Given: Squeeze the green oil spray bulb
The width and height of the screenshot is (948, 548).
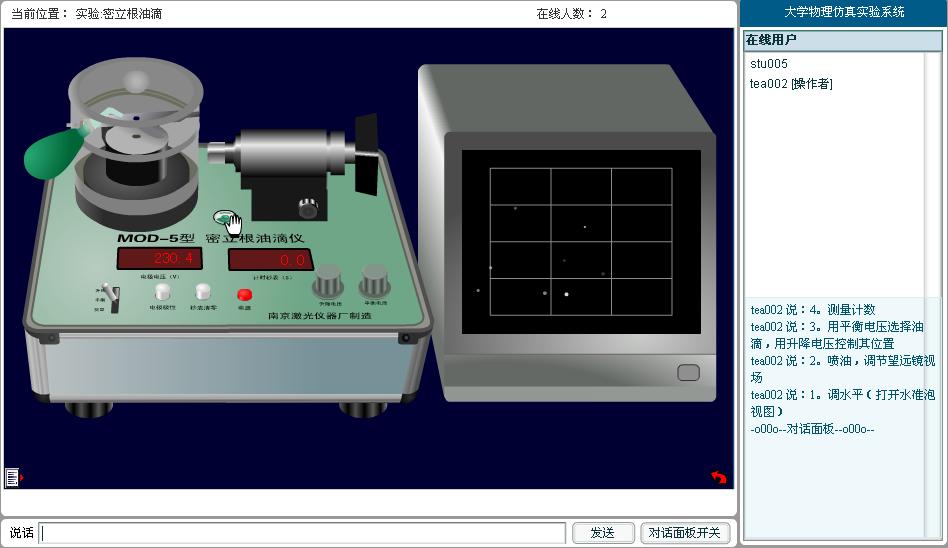Looking at the screenshot, I should 51,152.
